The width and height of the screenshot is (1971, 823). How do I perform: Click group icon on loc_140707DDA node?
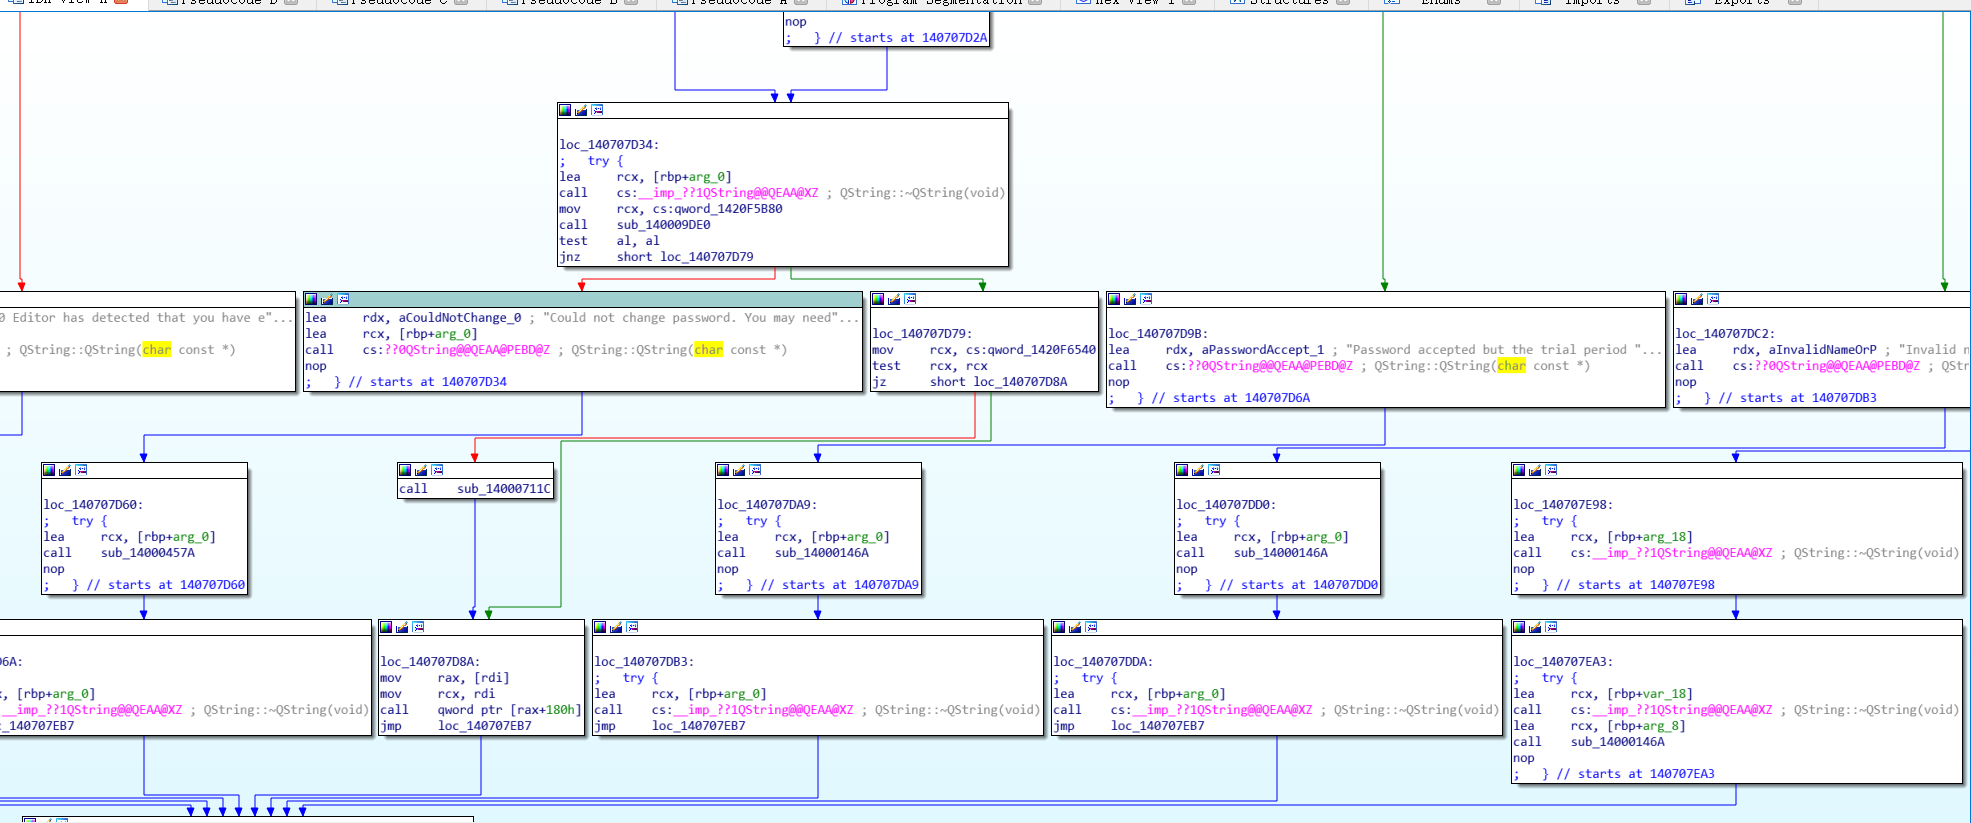[1091, 627]
